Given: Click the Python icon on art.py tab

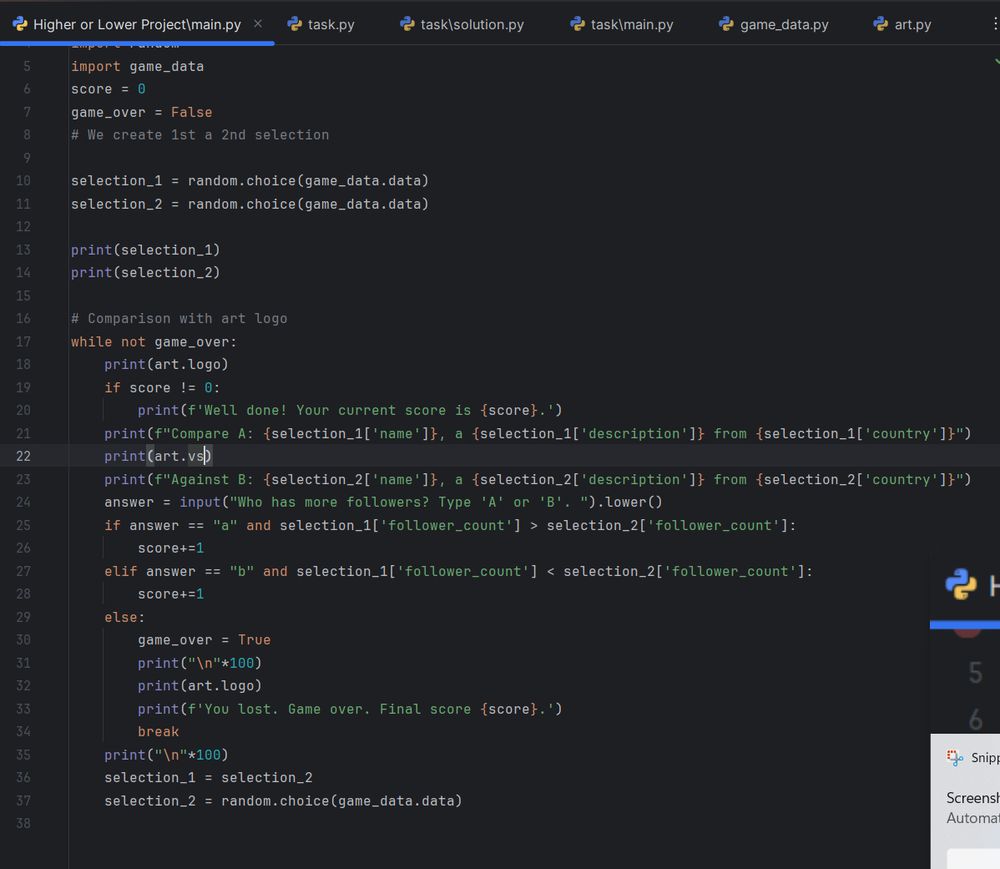Looking at the screenshot, I should [880, 24].
